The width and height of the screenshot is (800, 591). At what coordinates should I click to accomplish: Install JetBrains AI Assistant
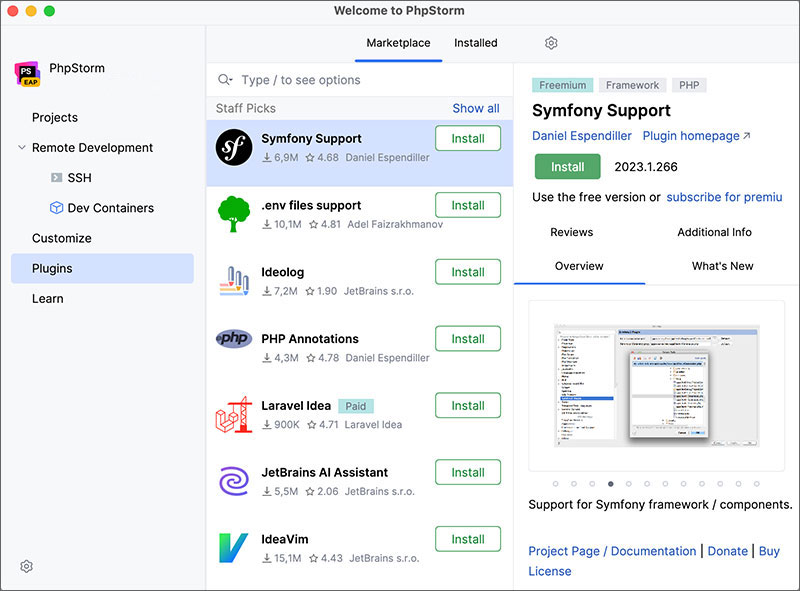coord(468,473)
